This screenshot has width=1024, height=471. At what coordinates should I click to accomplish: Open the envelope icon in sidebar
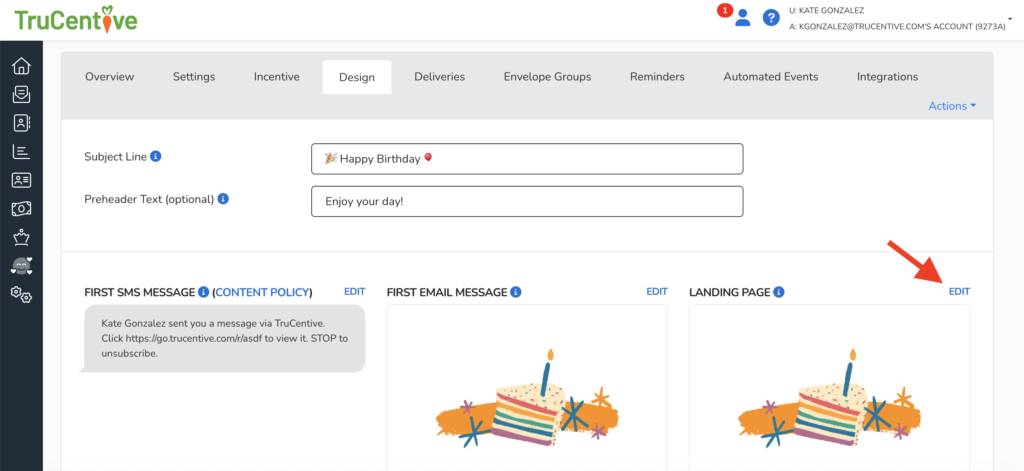point(20,95)
